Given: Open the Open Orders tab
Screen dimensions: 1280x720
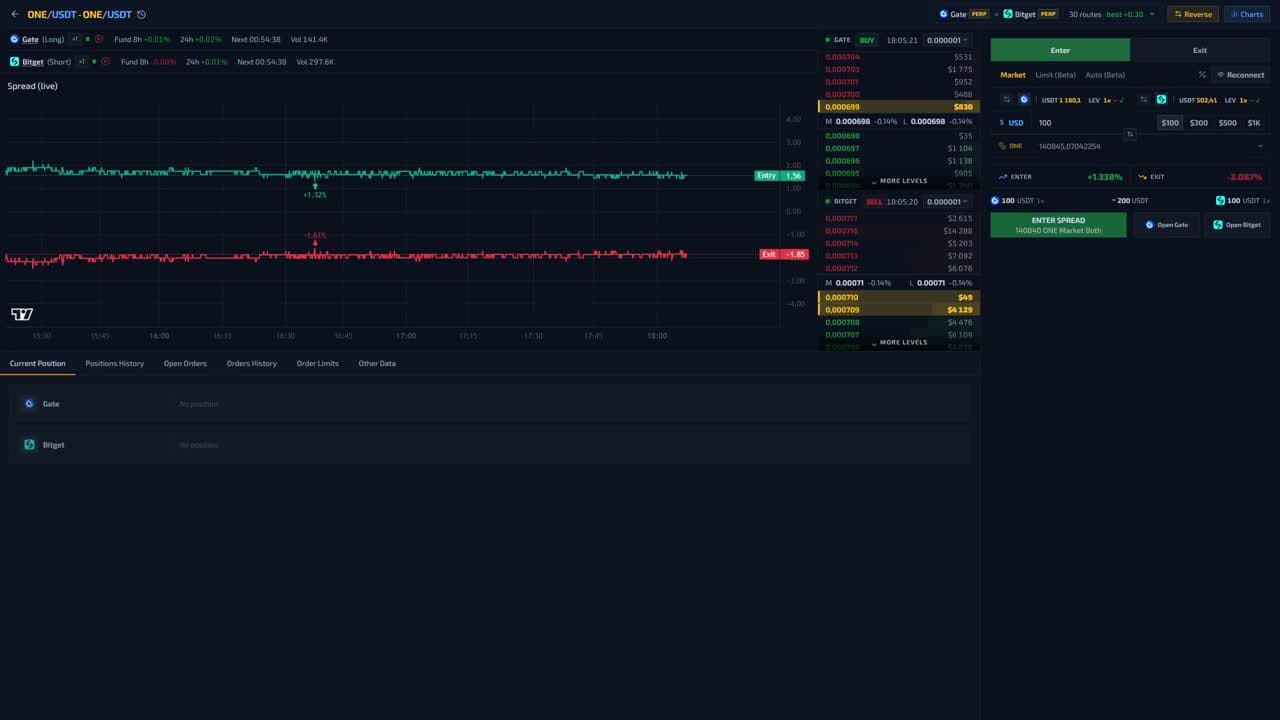Looking at the screenshot, I should (185, 363).
